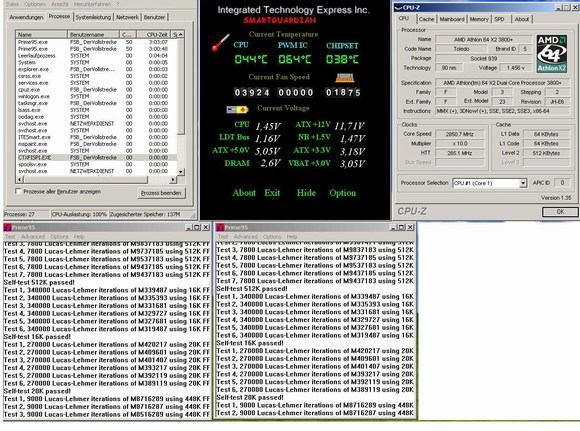
Task: Click the PWM IC temperature reading 064°C
Action: tap(294, 59)
